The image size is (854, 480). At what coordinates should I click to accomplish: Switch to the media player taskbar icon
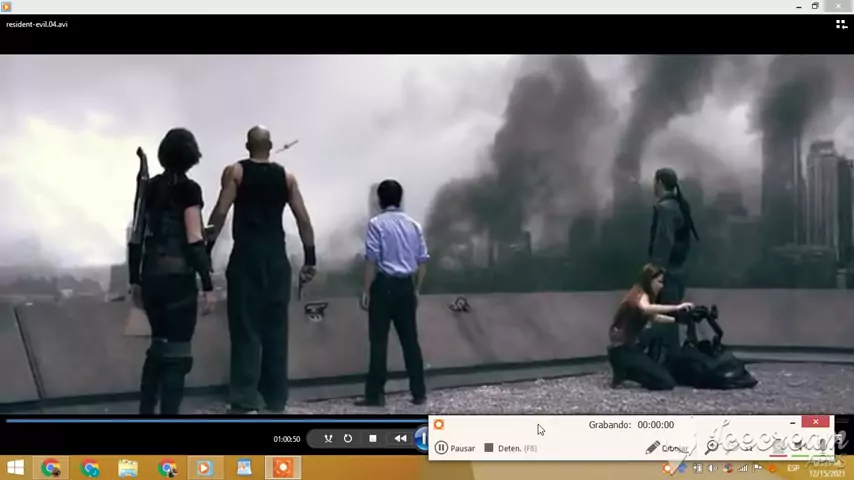[x=205, y=468]
